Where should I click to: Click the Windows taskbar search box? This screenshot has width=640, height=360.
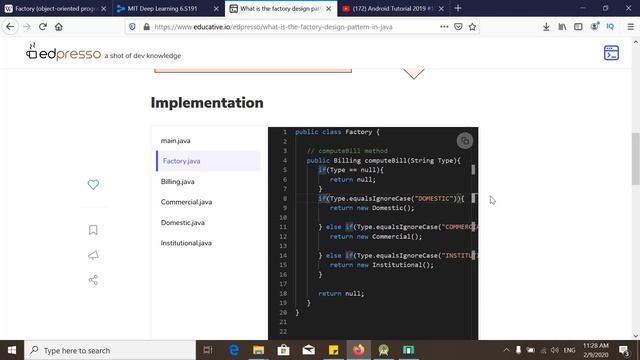tap(110, 350)
